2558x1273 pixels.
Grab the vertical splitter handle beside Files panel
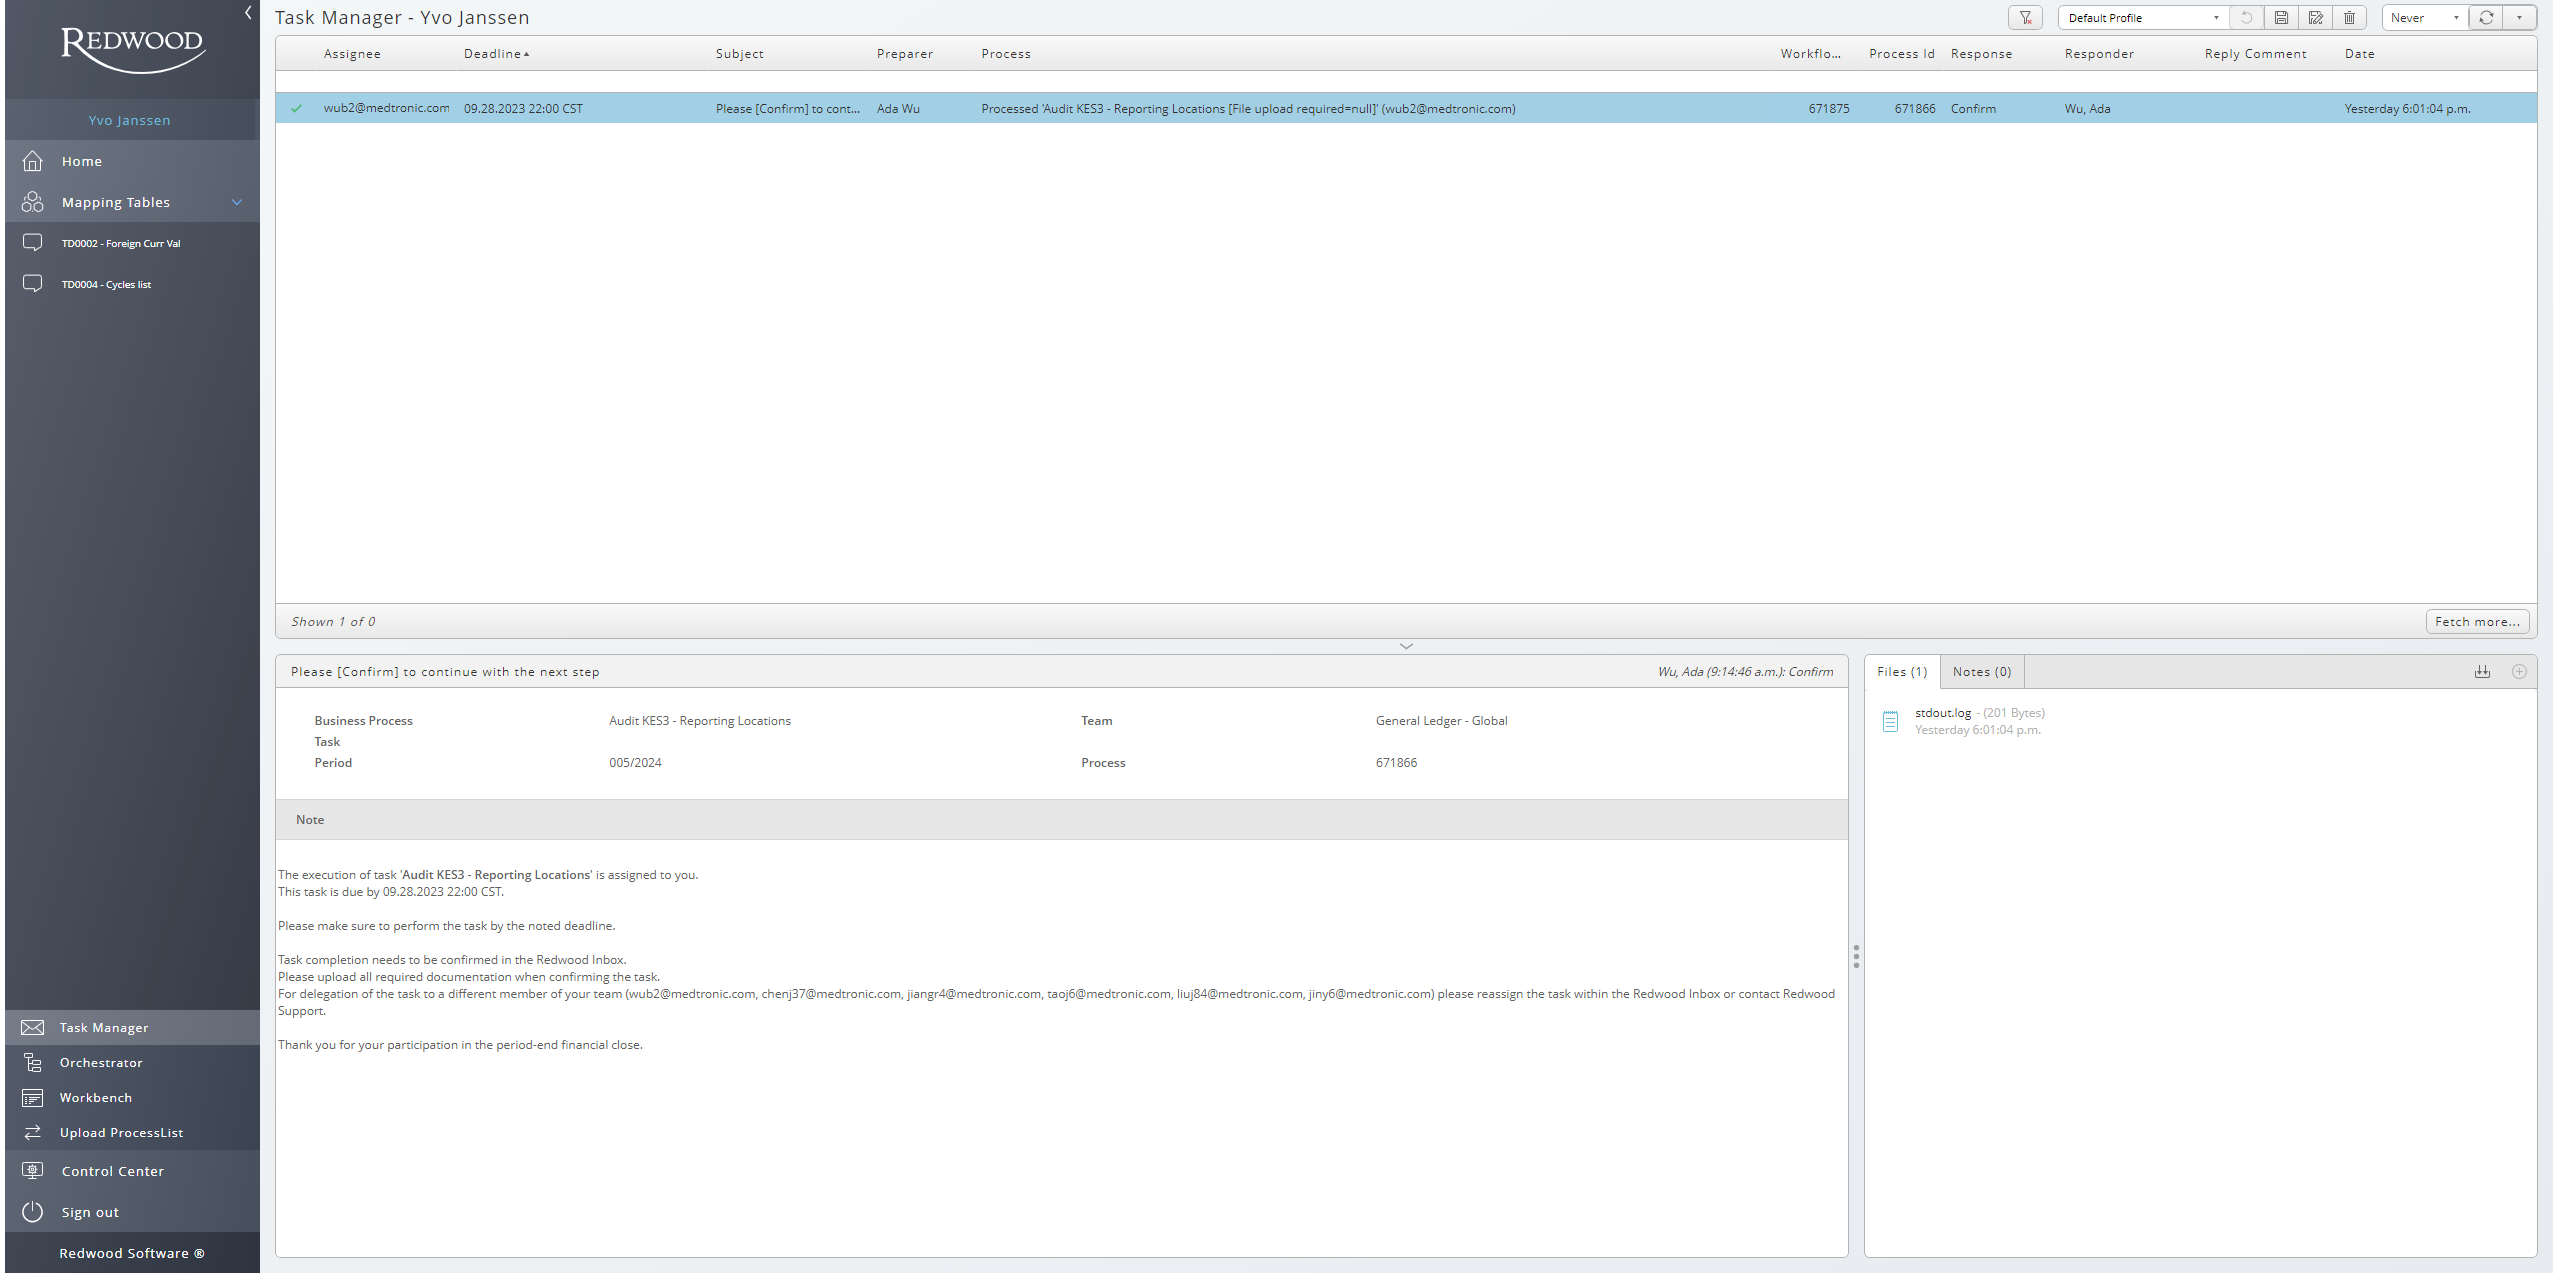[1856, 956]
